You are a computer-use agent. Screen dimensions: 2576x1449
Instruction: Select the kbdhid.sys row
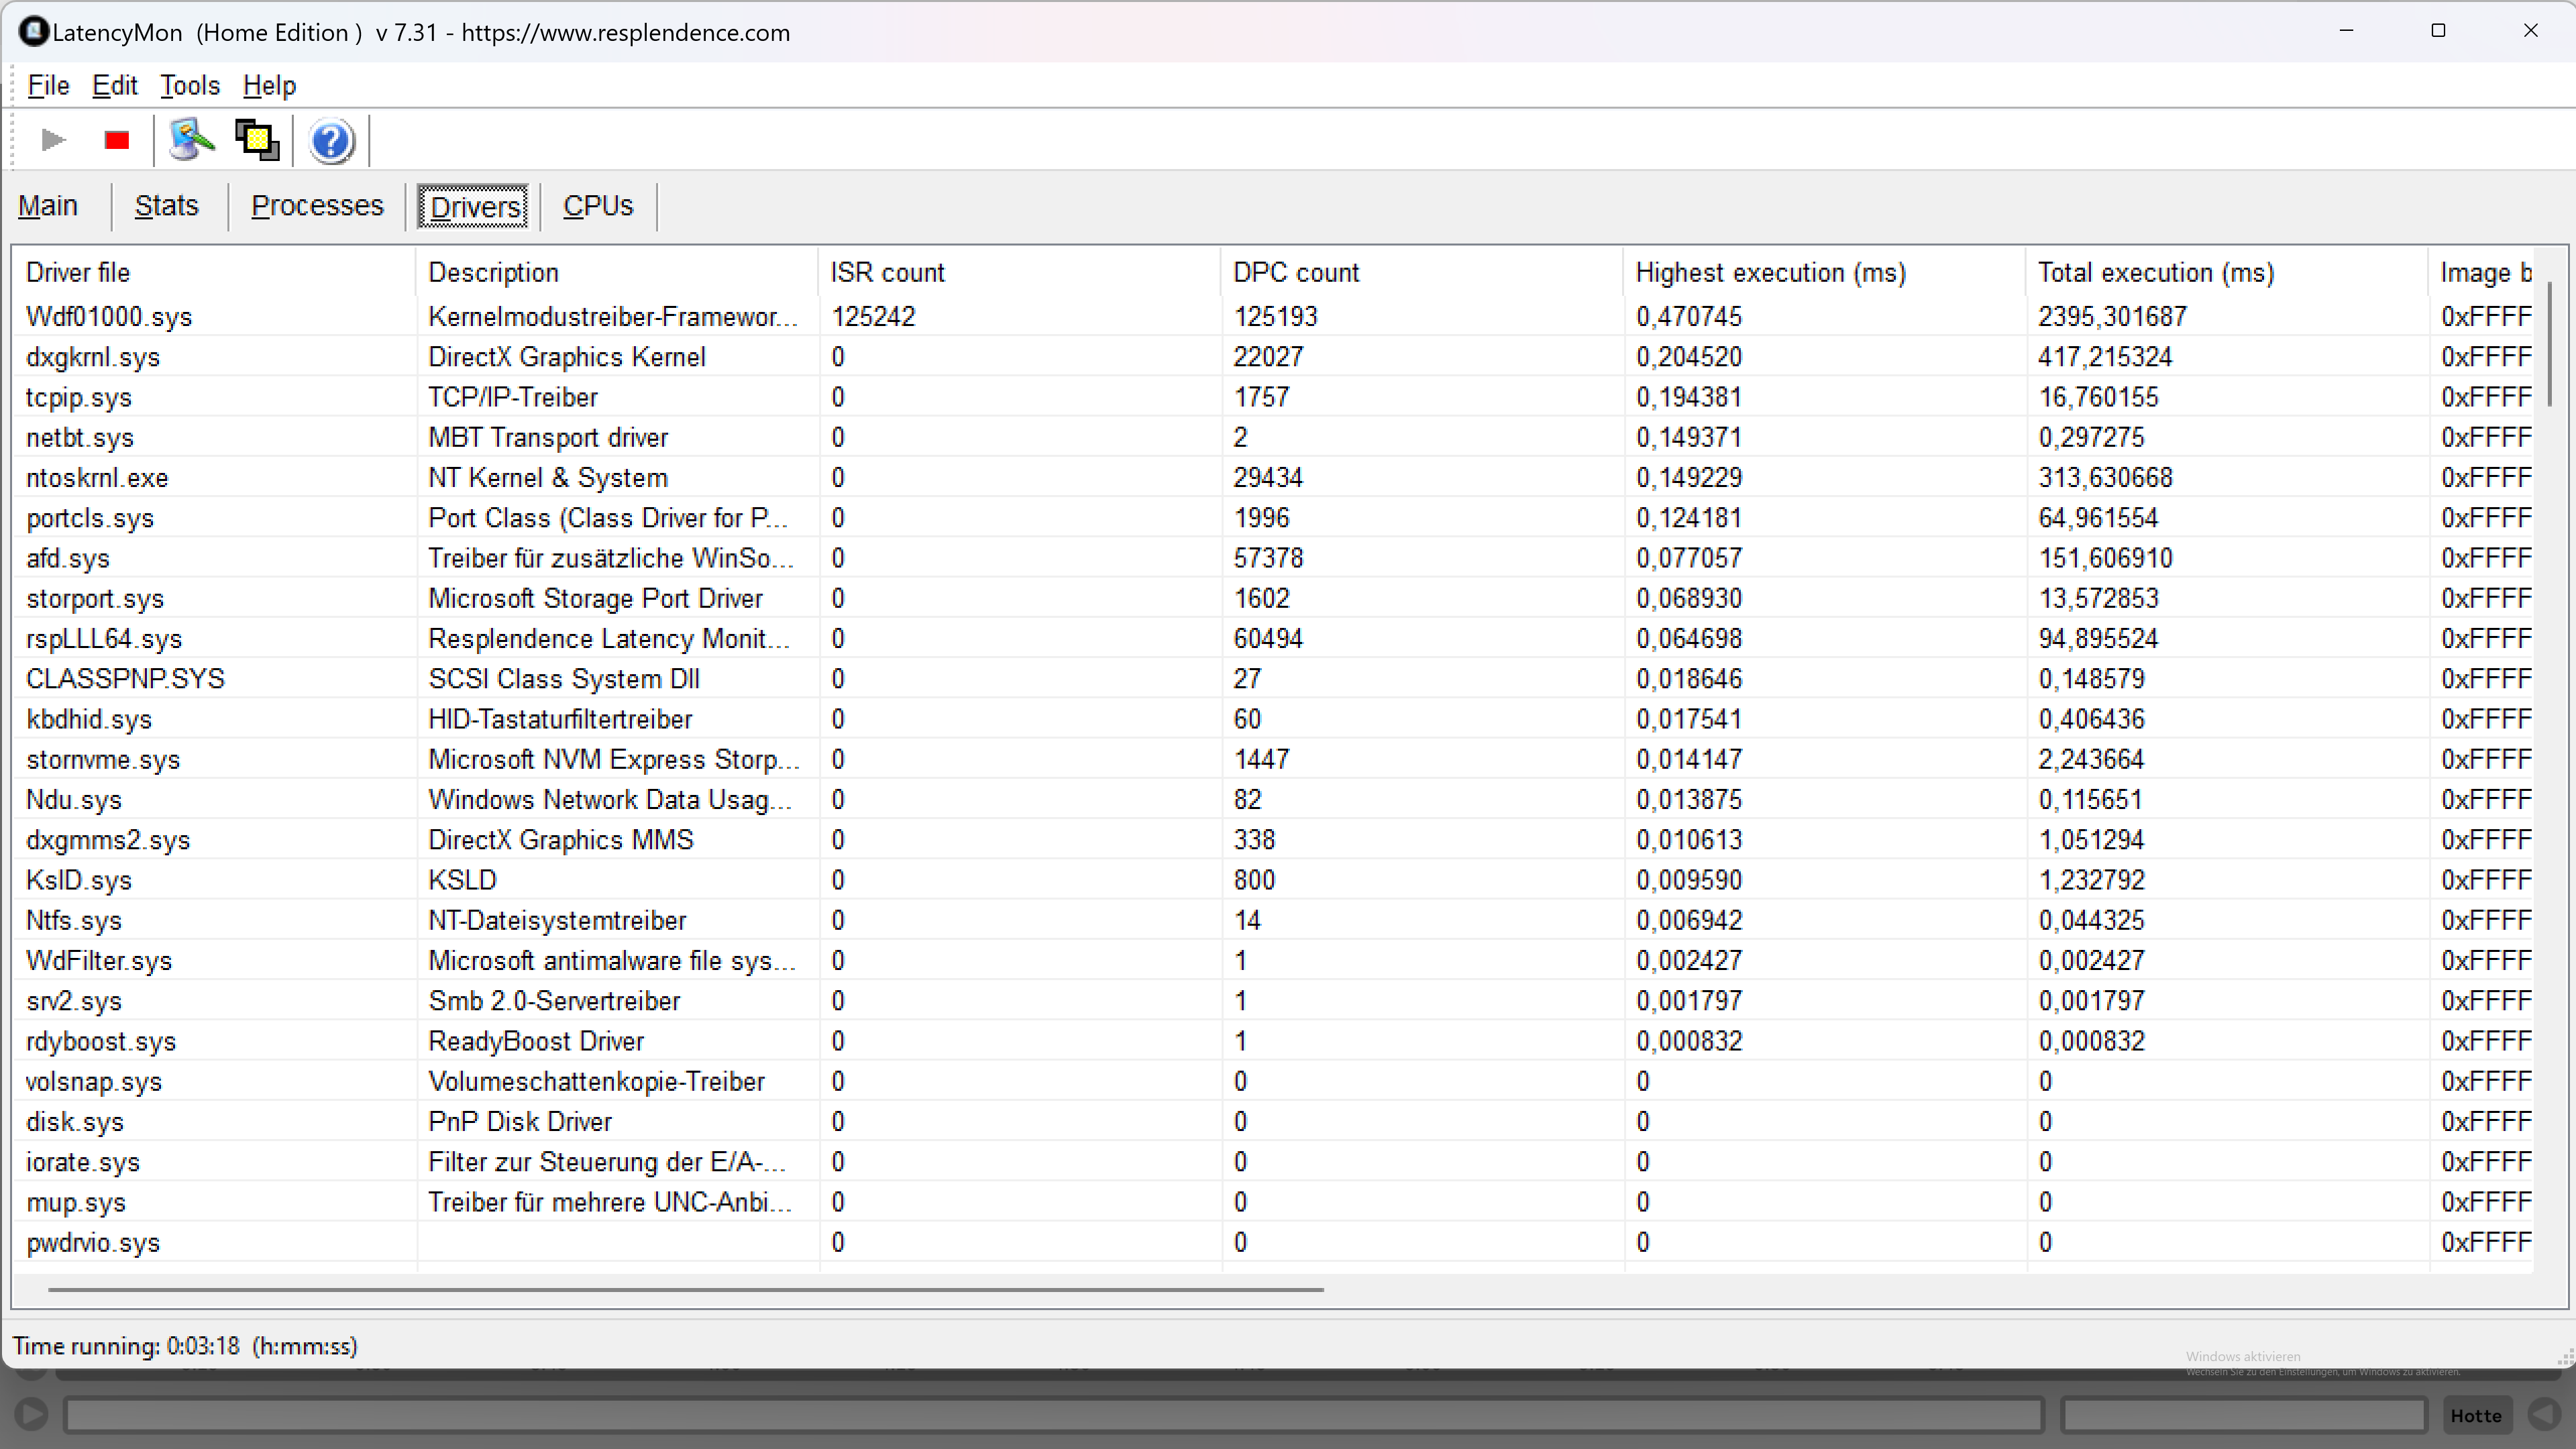[1273, 719]
